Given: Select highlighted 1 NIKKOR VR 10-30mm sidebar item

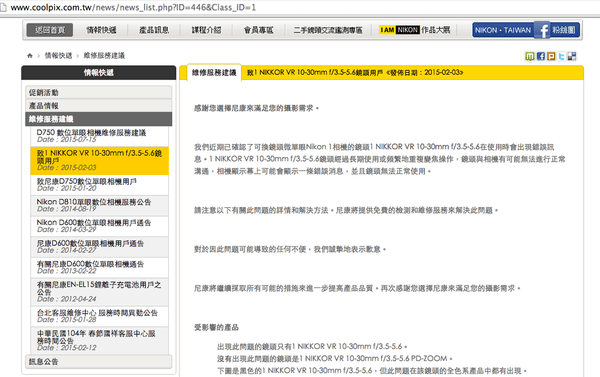Looking at the screenshot, I should [99, 160].
